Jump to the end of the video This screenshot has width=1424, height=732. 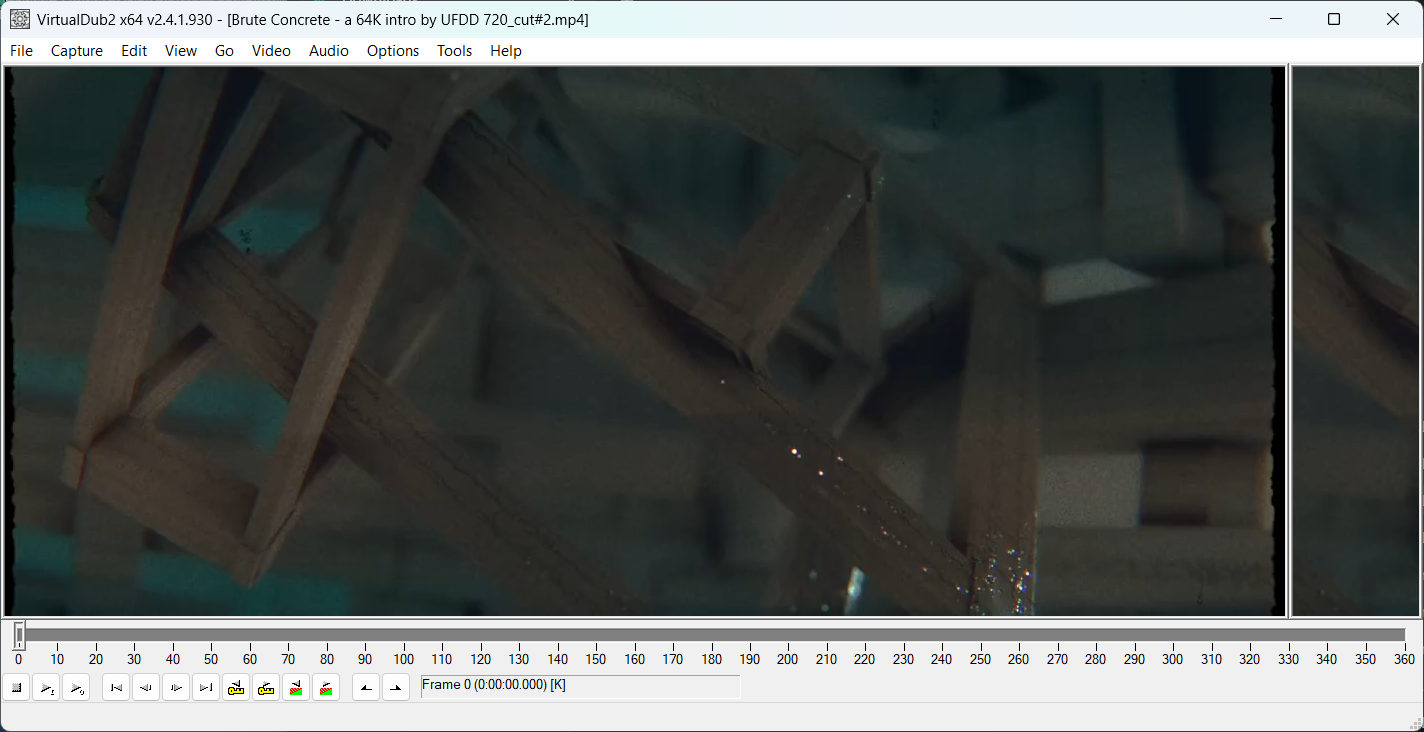pos(206,687)
